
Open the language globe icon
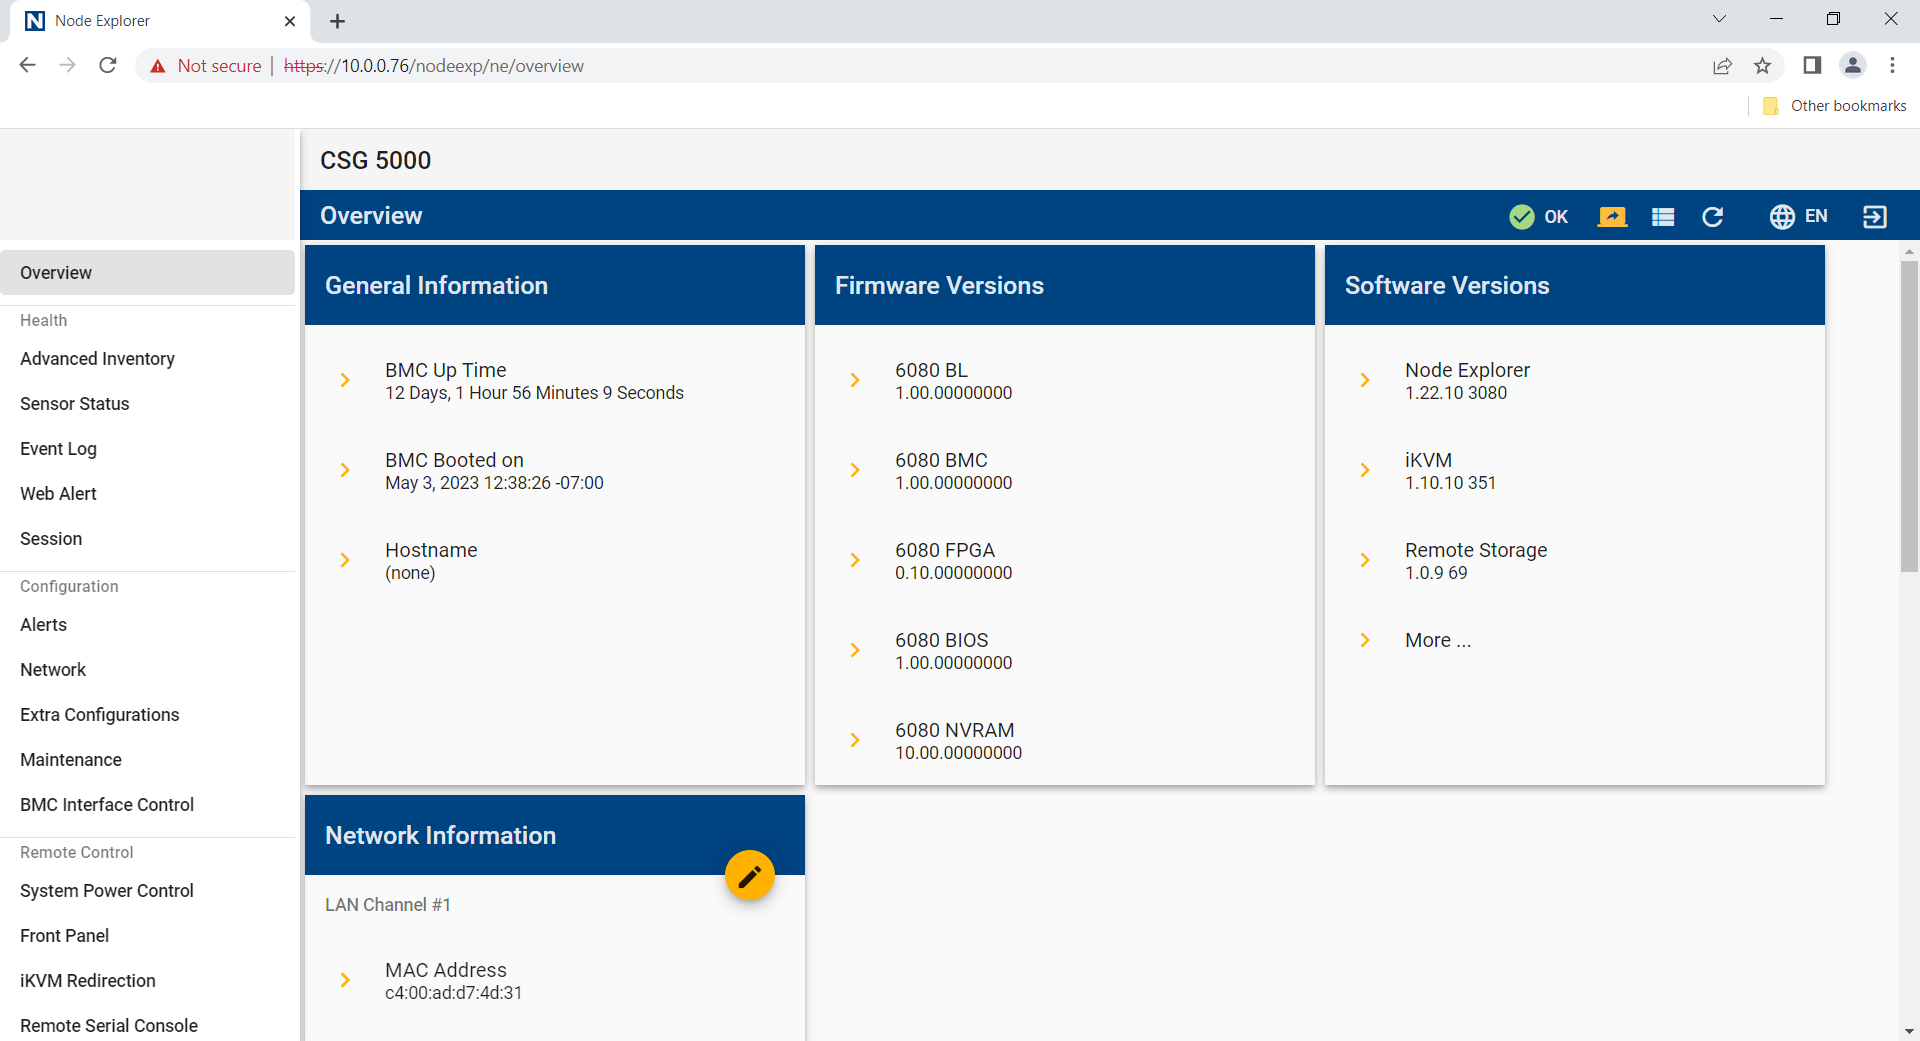tap(1782, 217)
